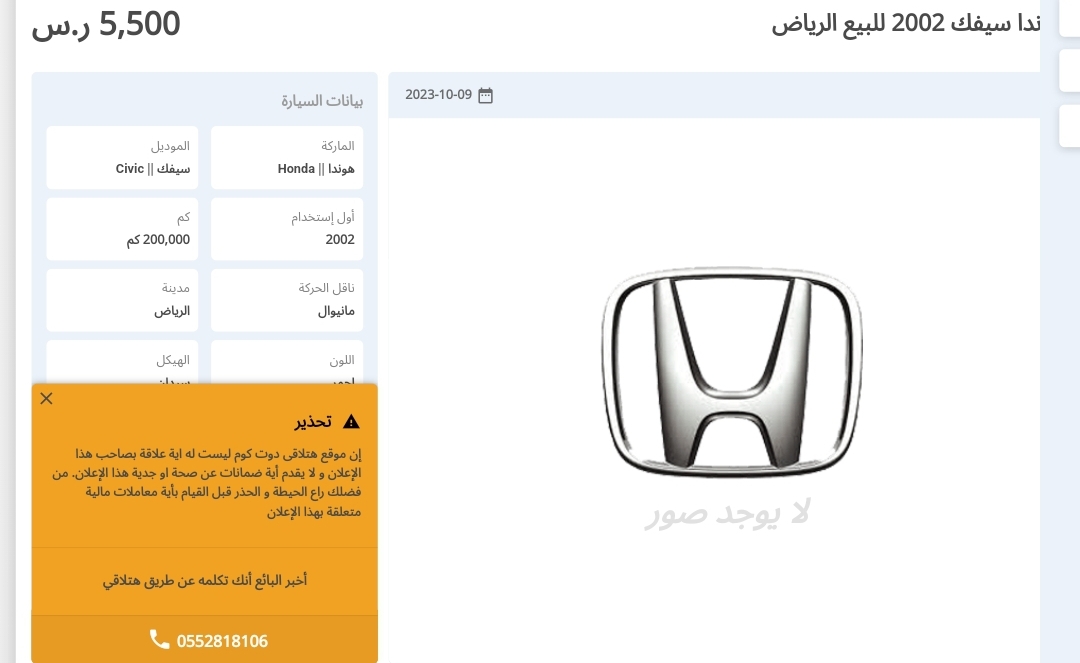Click the أول إستخدام field label
Viewport: 1080px width, 663px height.
(x=322, y=218)
